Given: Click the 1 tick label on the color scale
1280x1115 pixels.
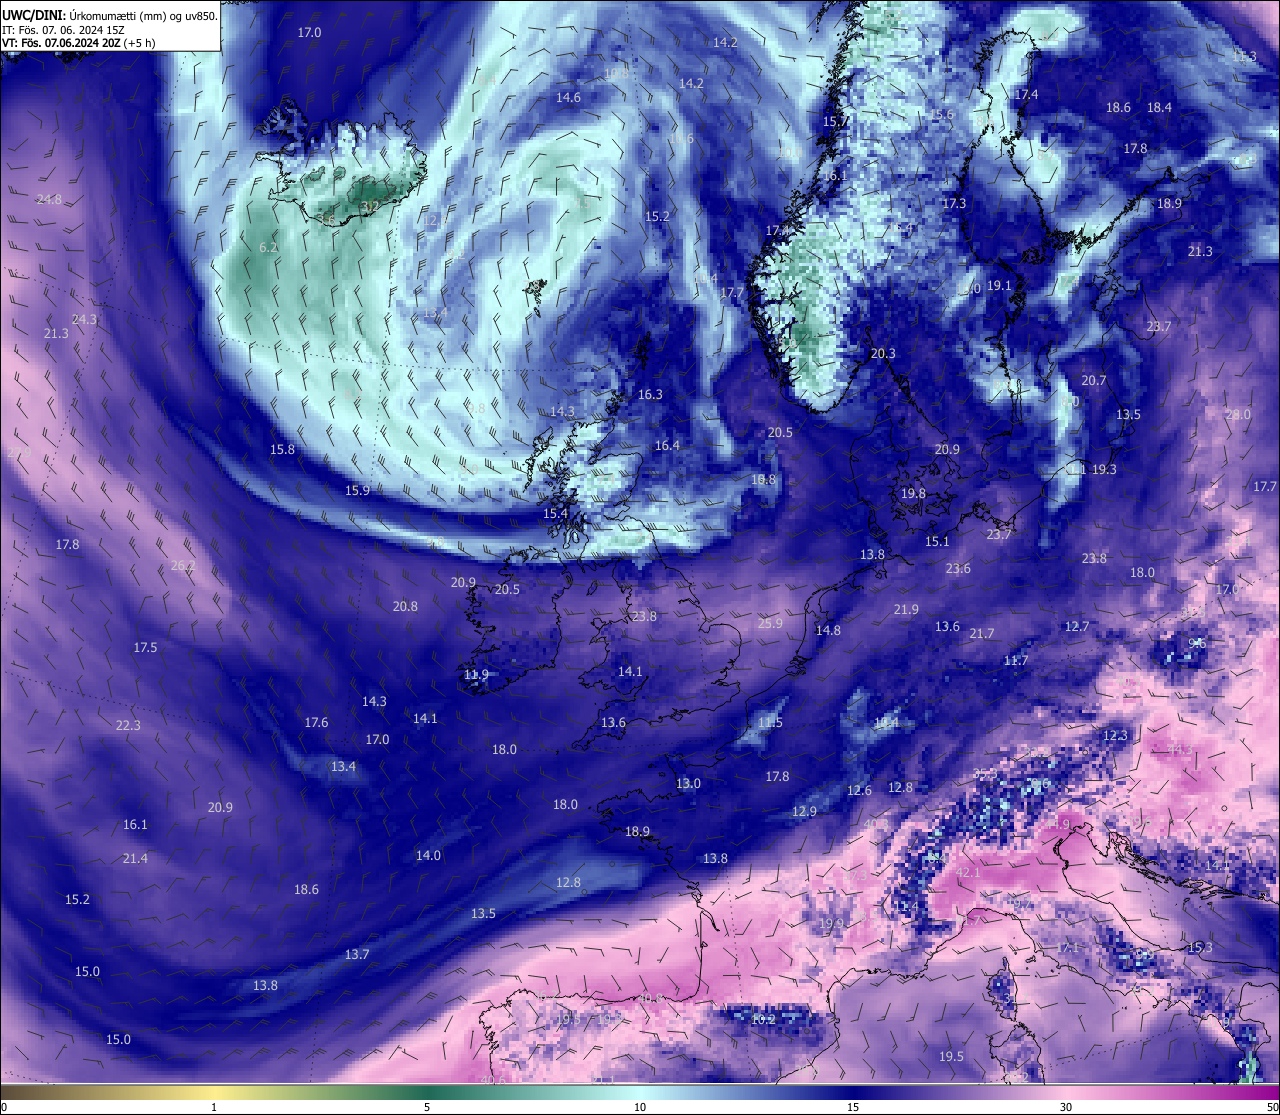Looking at the screenshot, I should pyautogui.click(x=214, y=1107).
